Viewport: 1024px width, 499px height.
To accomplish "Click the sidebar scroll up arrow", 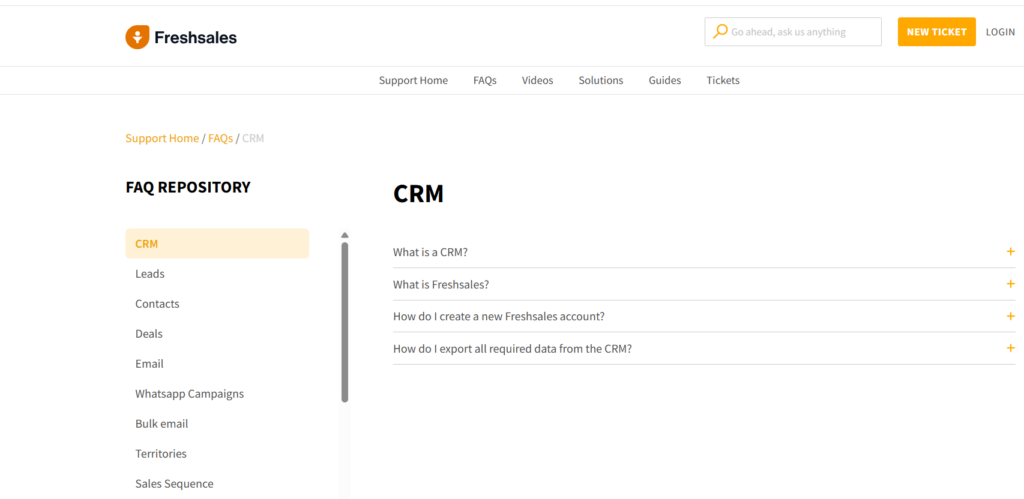I will 345,235.
